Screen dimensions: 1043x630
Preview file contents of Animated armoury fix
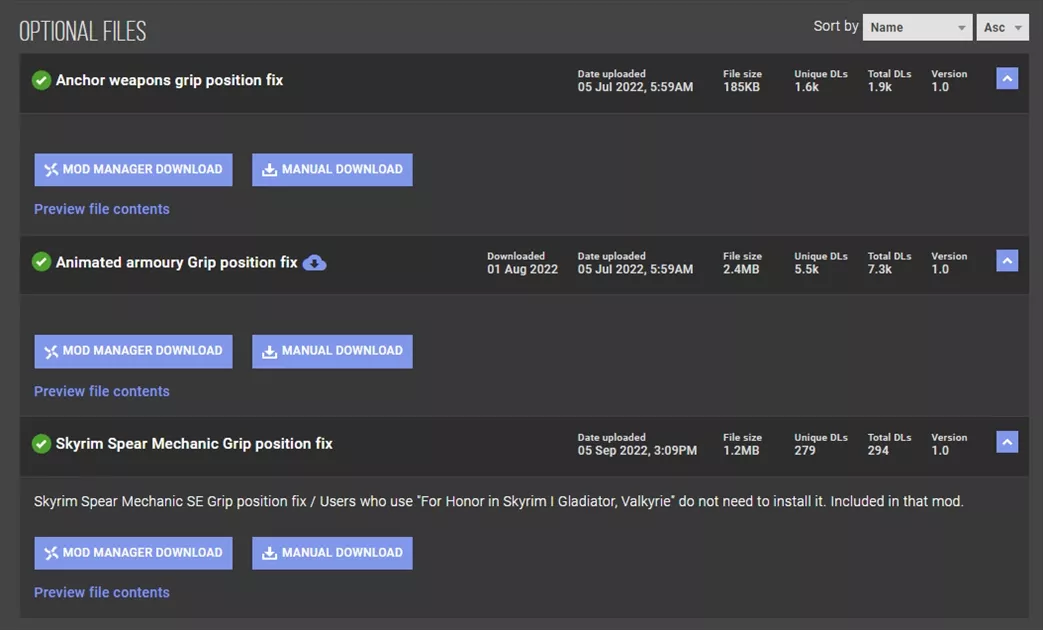102,391
